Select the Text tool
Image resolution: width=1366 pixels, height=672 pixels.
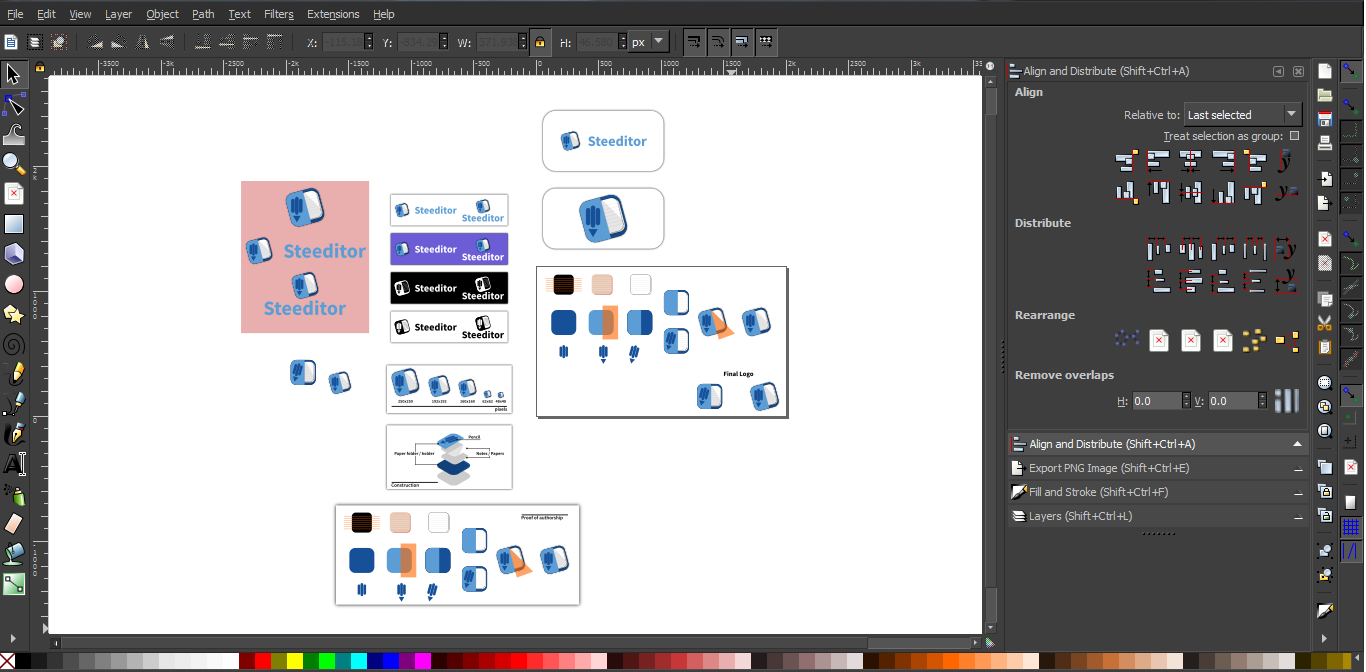tap(14, 464)
